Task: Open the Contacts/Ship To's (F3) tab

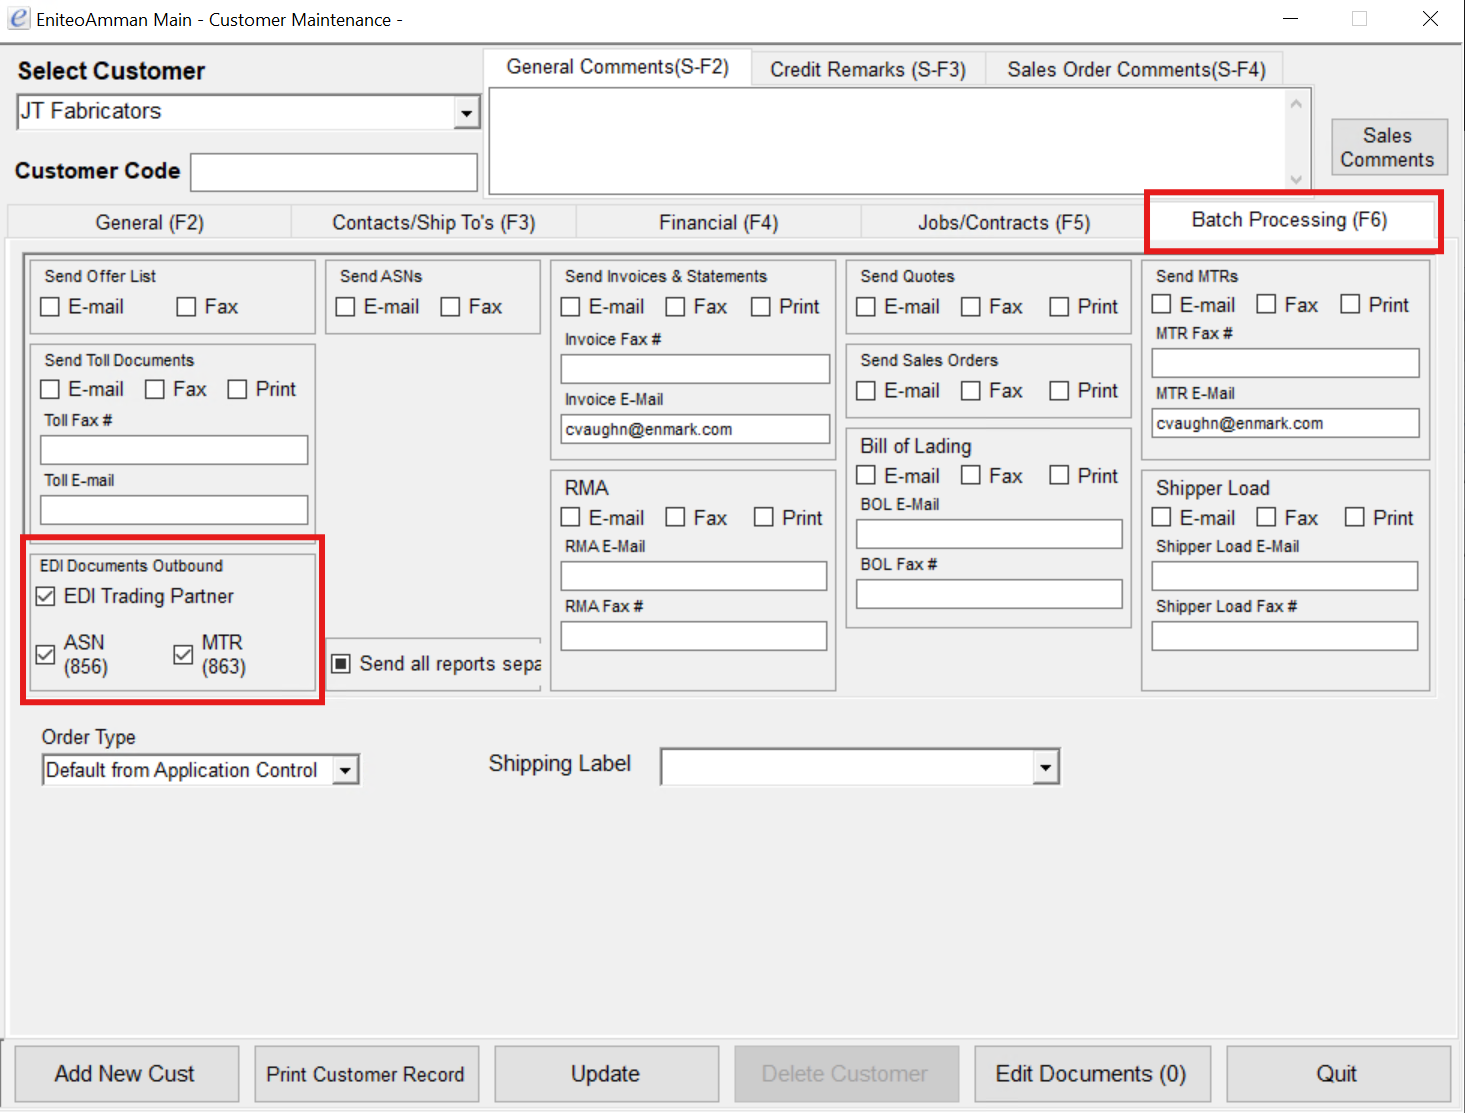Action: pyautogui.click(x=434, y=222)
